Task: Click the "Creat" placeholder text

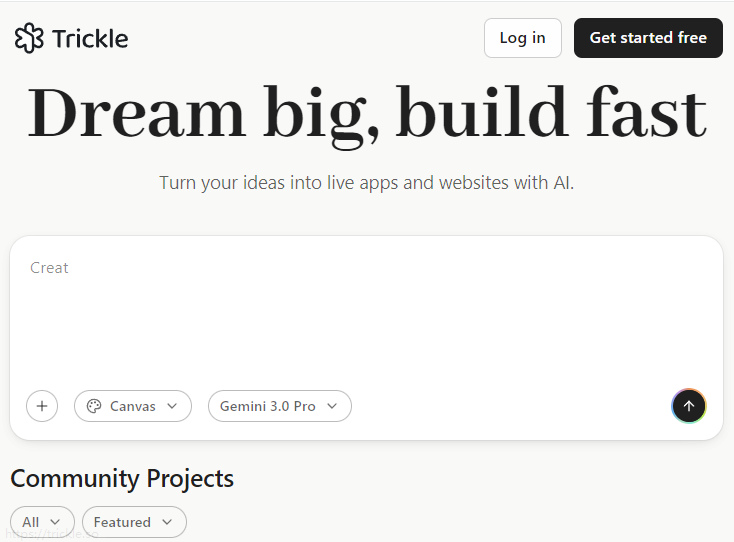Action: (x=49, y=268)
